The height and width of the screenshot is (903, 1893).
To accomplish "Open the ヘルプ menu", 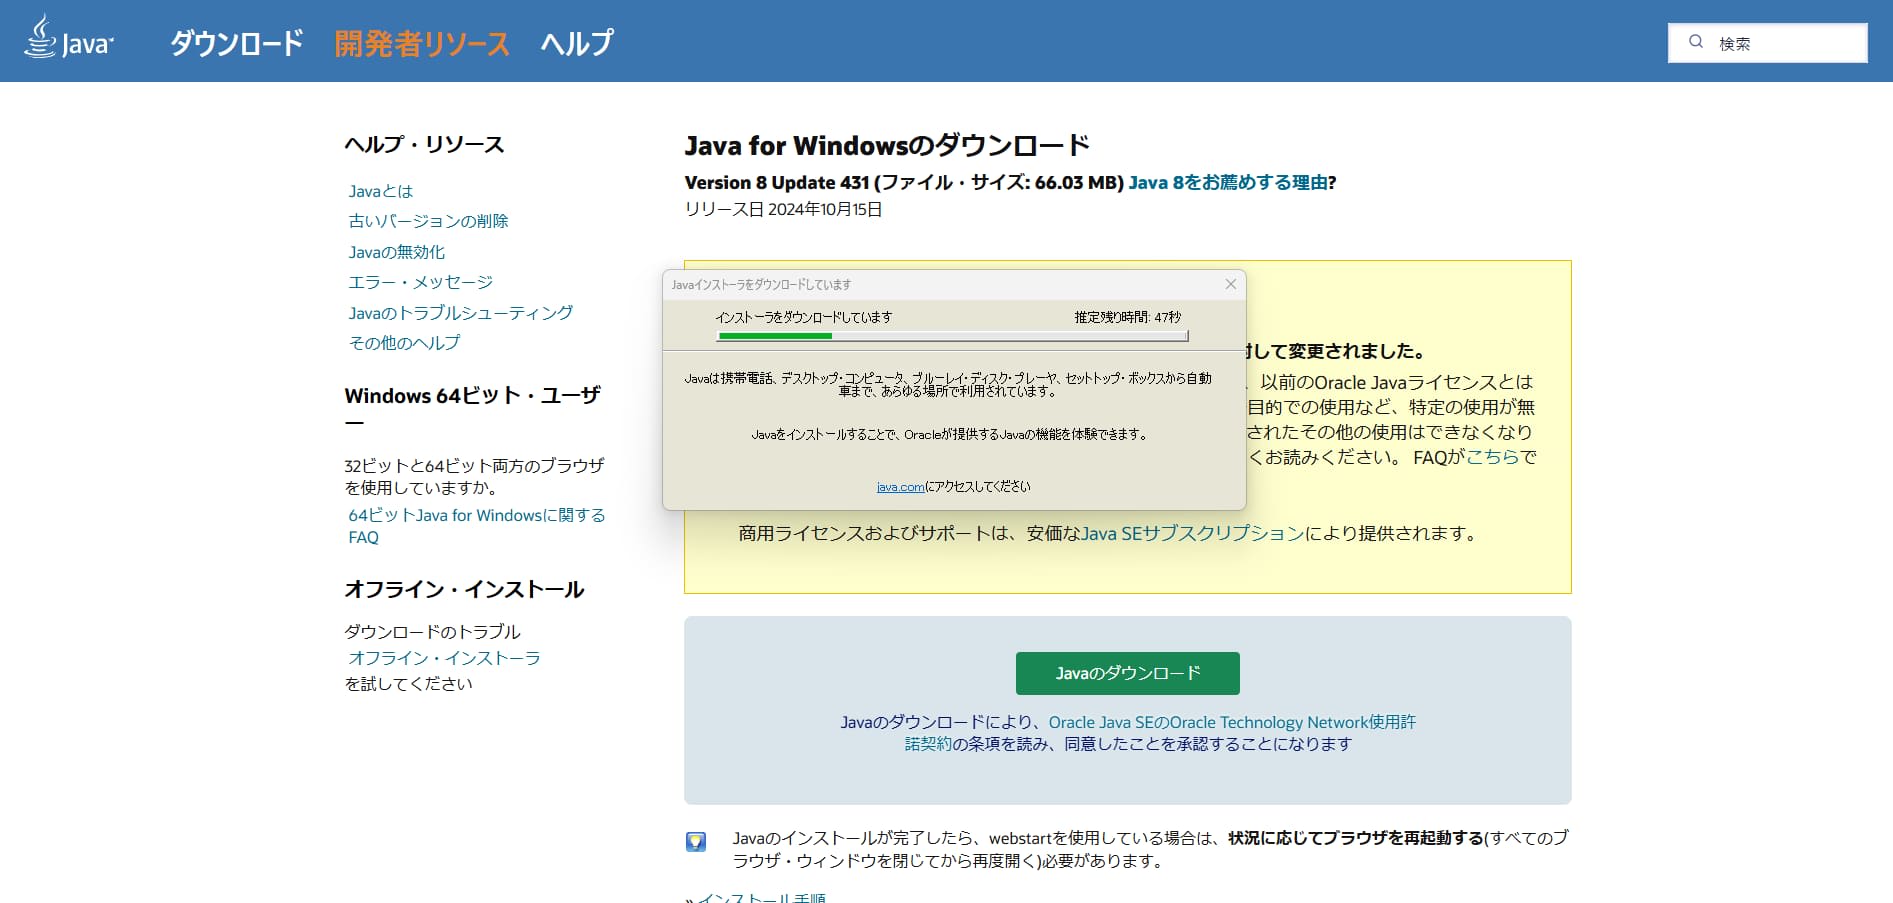I will pyautogui.click(x=576, y=43).
